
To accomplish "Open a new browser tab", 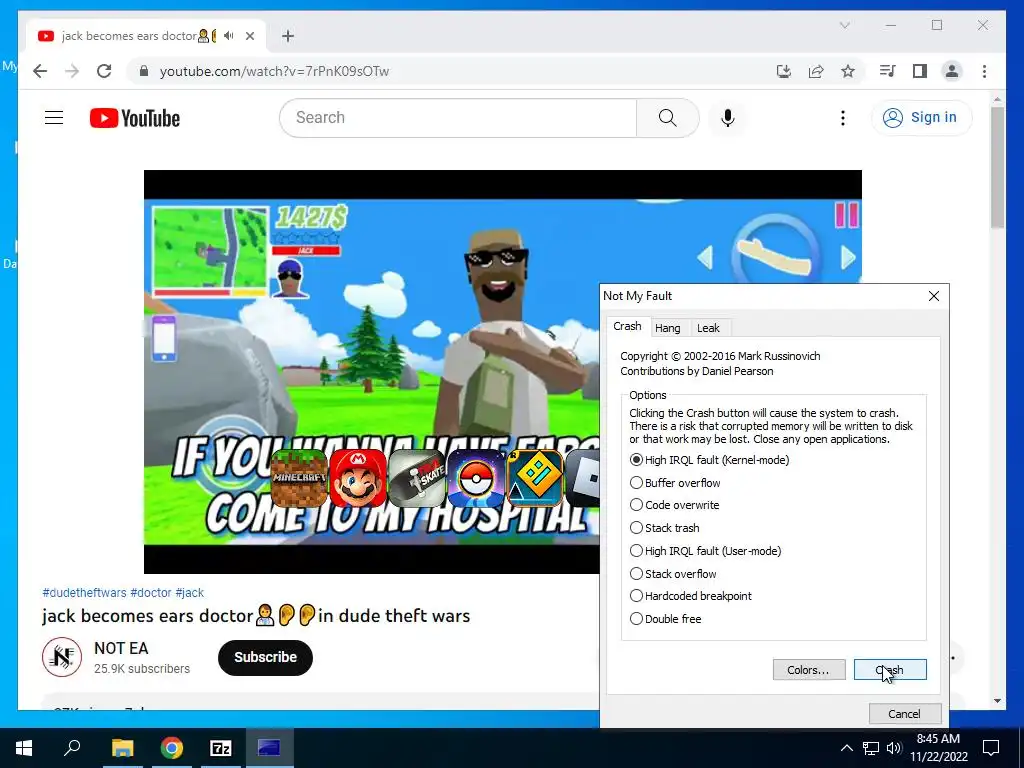I will coord(288,36).
